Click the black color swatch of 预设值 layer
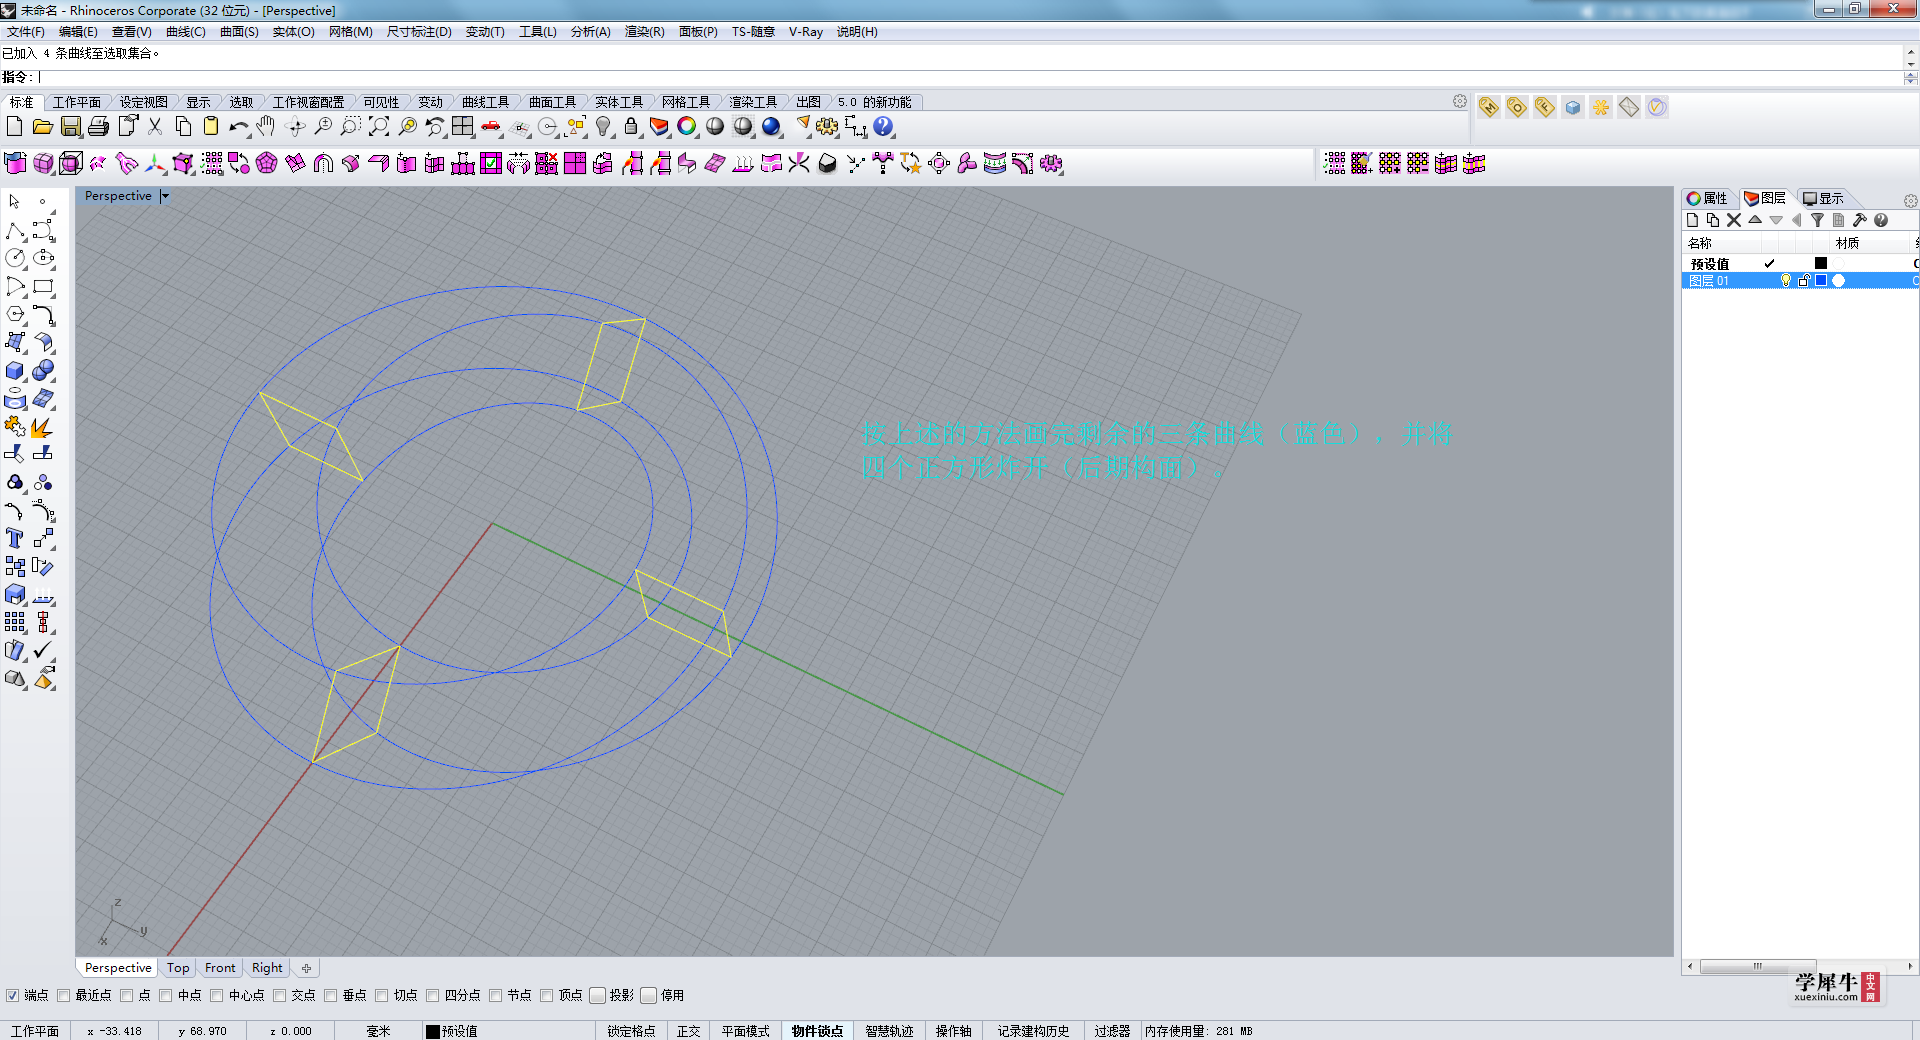The height and width of the screenshot is (1040, 1920). (1821, 264)
